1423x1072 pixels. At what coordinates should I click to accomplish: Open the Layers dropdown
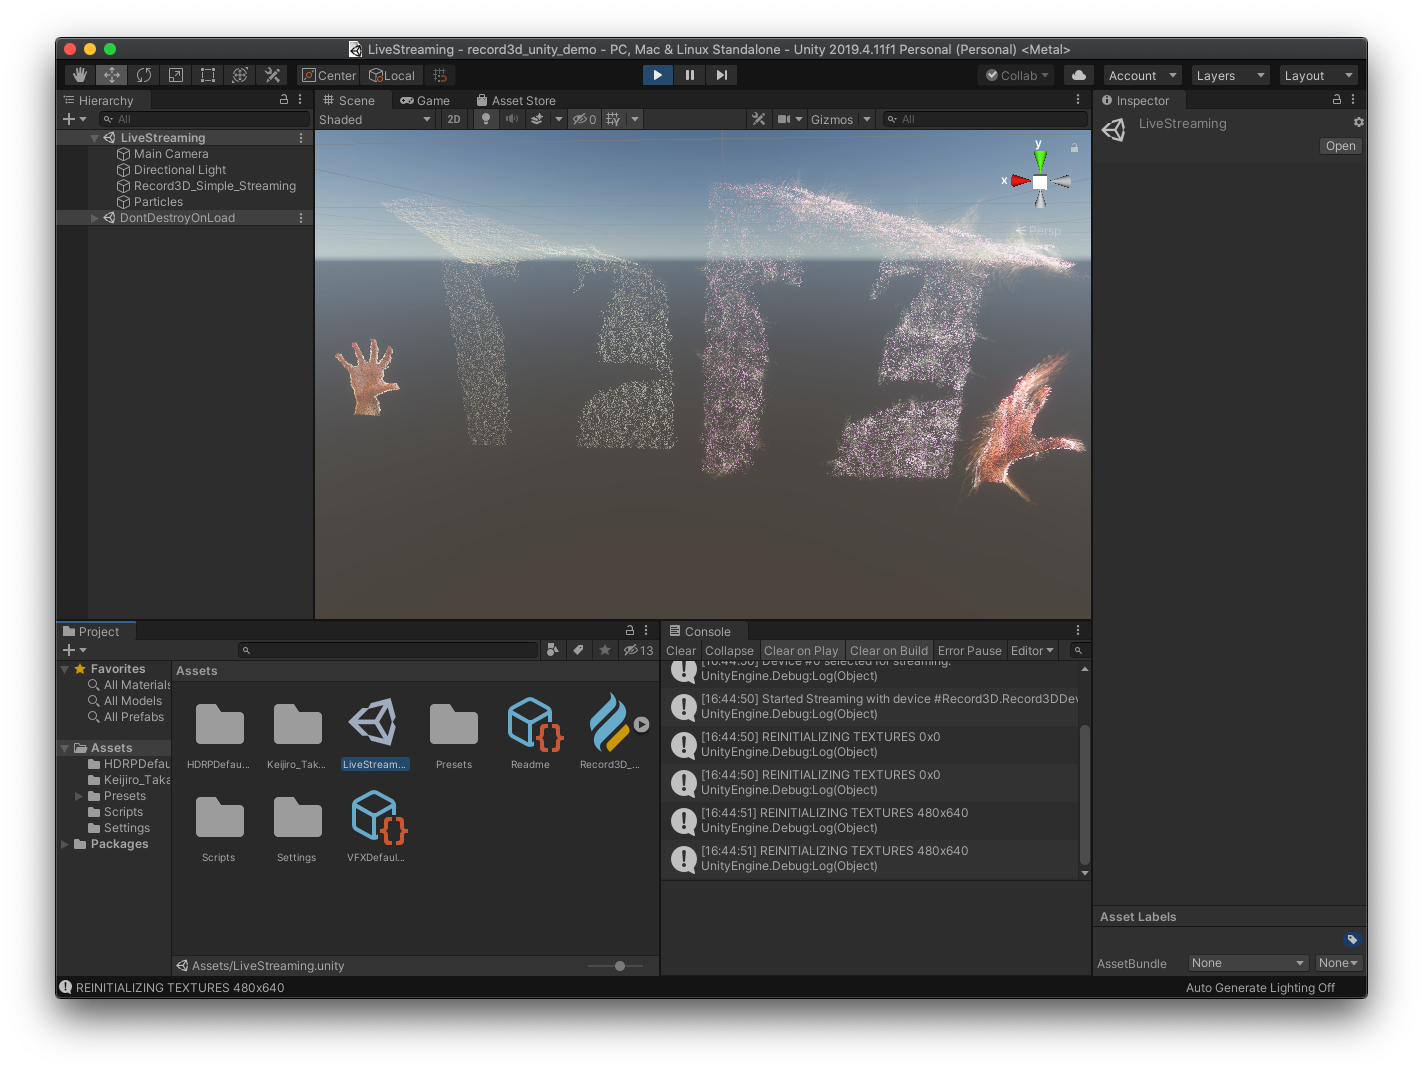click(x=1230, y=75)
